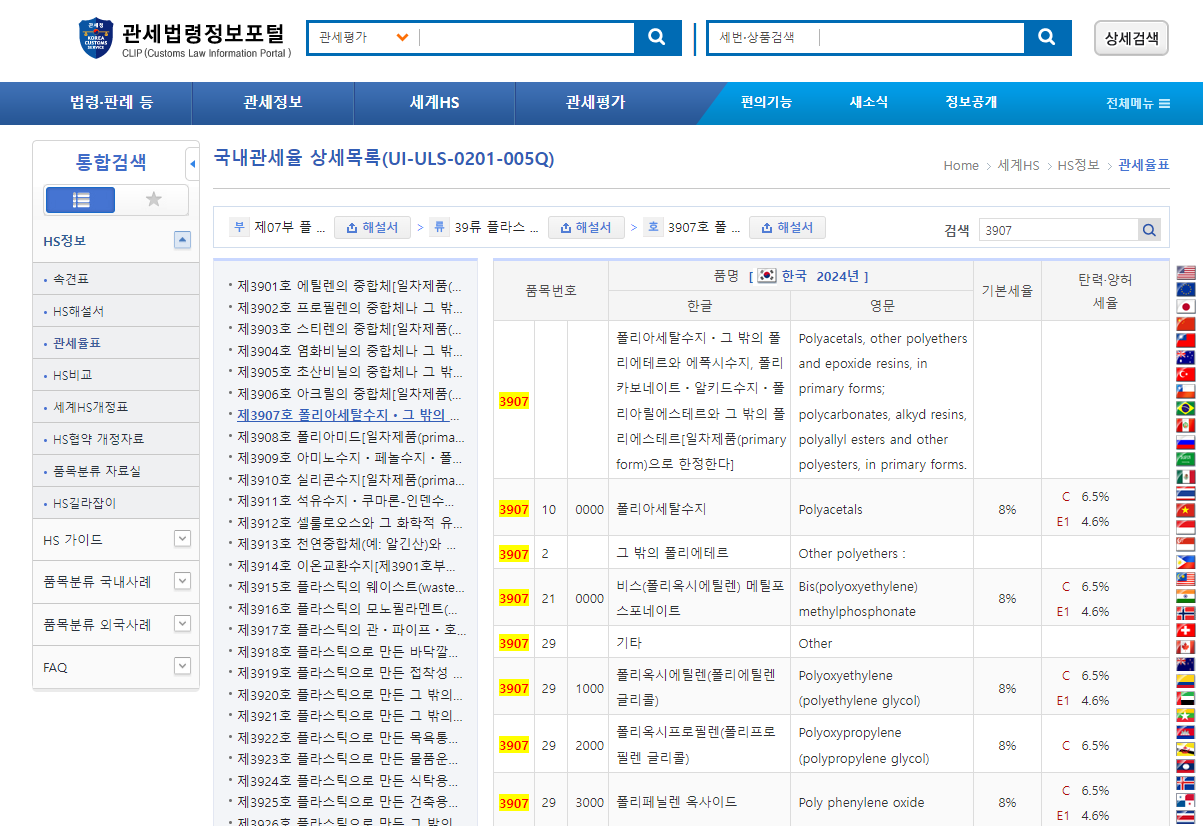Switch 통합검색 panel to favorites star view
1203x826 pixels.
point(153,200)
